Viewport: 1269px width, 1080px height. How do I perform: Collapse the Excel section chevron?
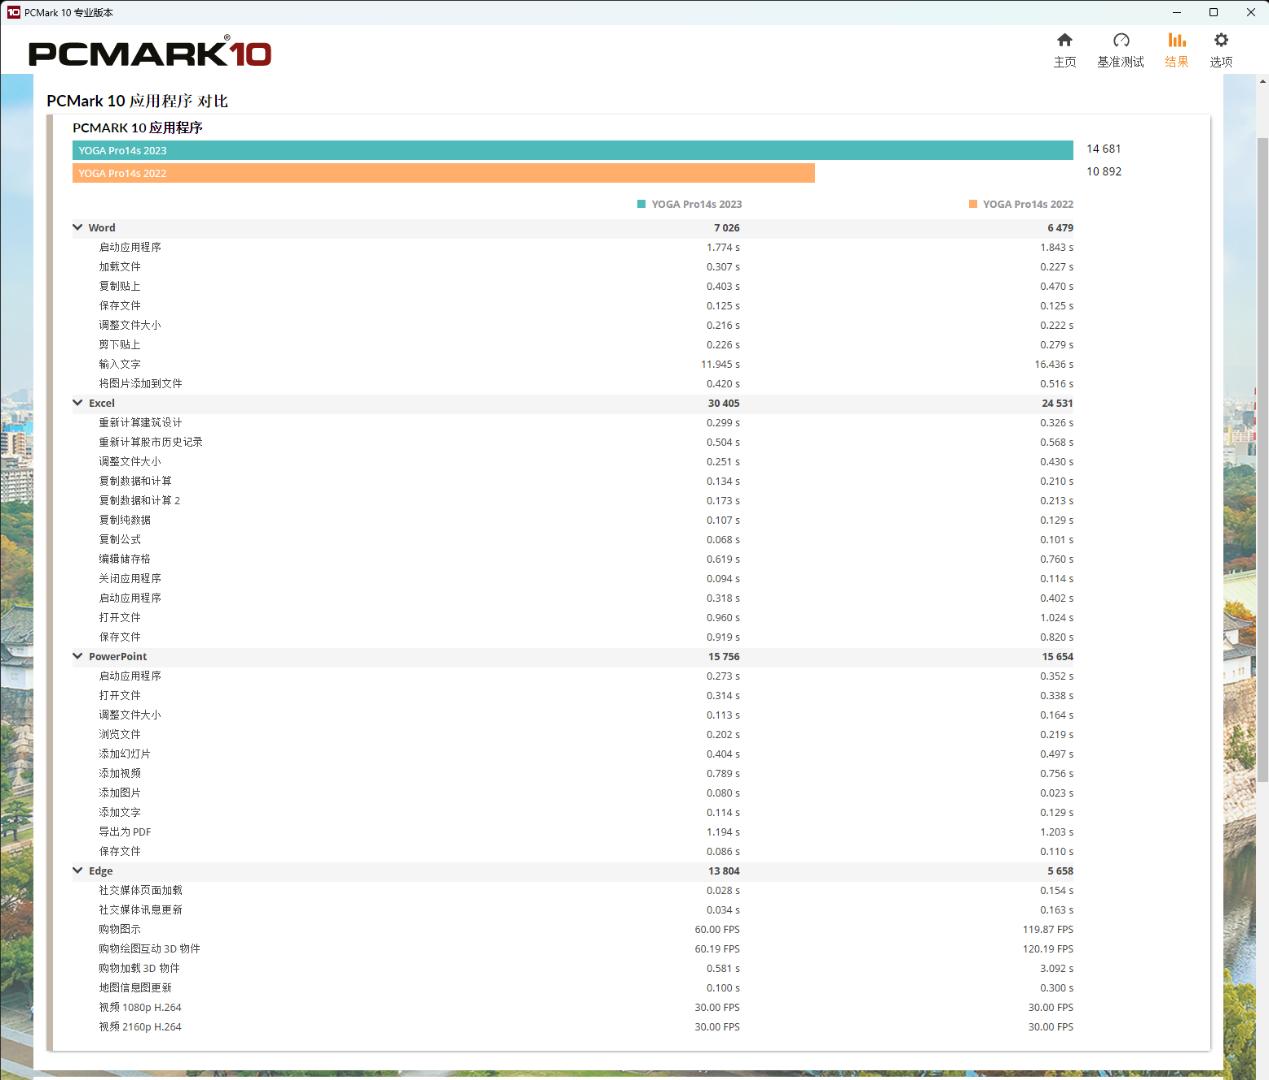click(x=77, y=403)
